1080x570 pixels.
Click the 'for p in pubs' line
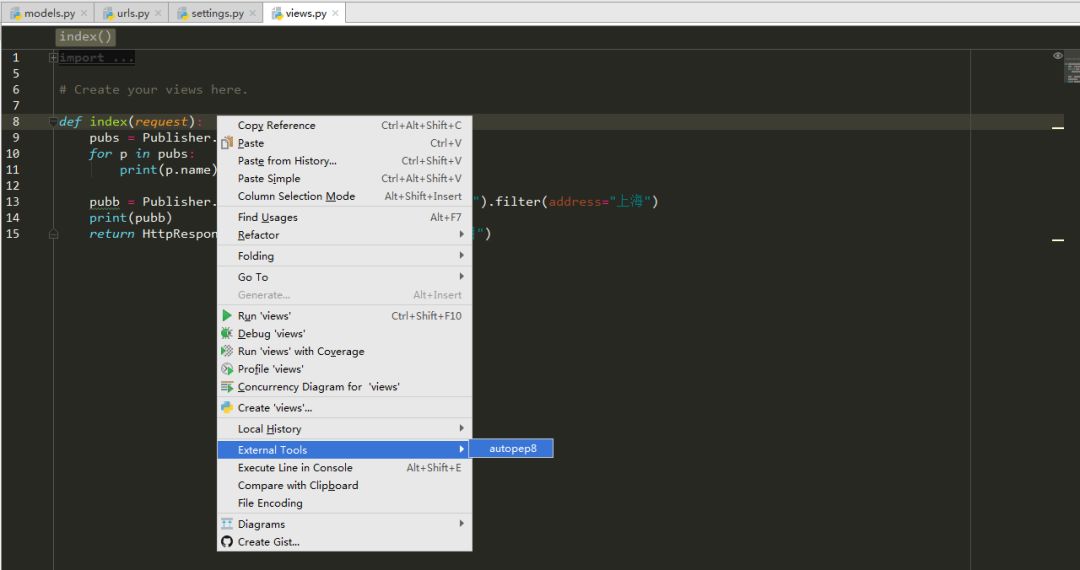[x=141, y=154]
